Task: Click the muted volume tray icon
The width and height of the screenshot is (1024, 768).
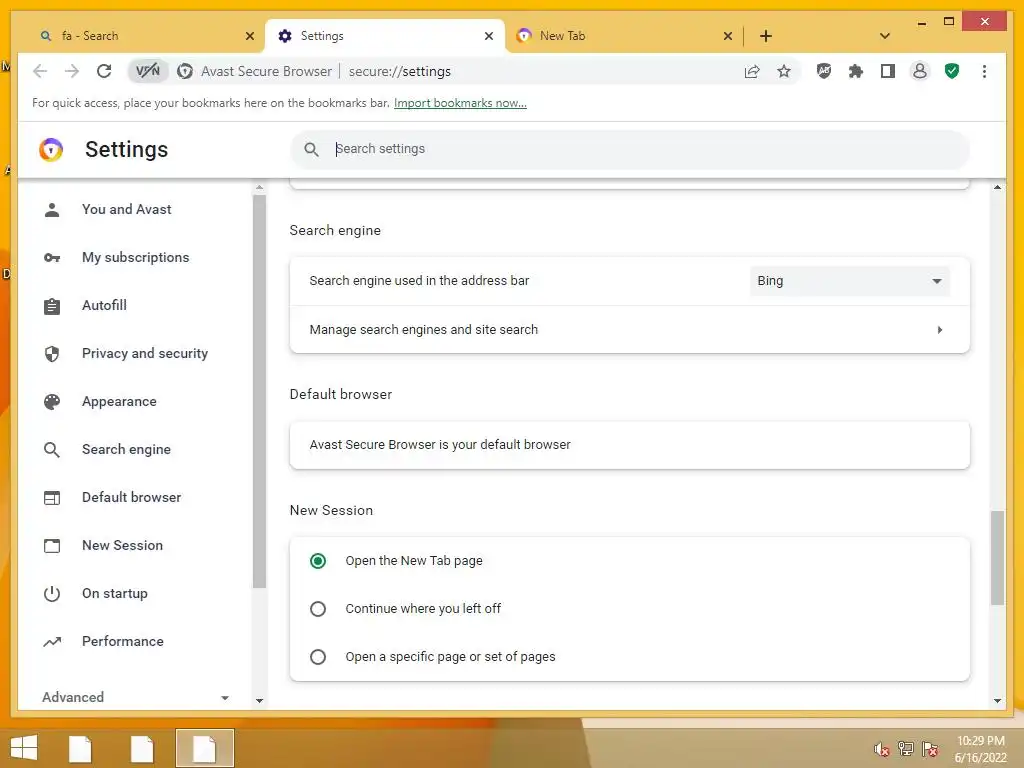Action: 882,749
